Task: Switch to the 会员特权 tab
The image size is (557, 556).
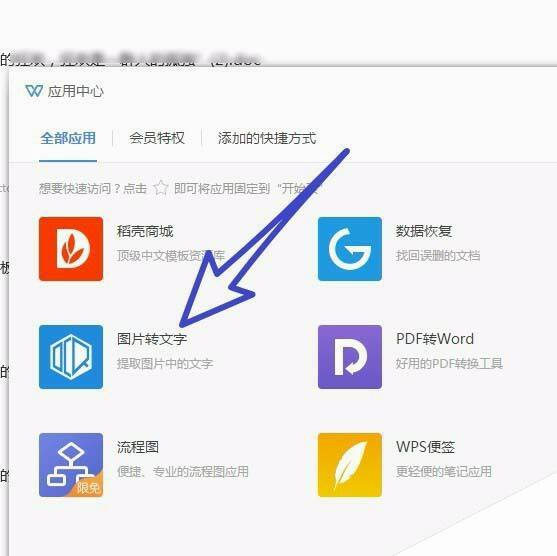Action: 157,138
